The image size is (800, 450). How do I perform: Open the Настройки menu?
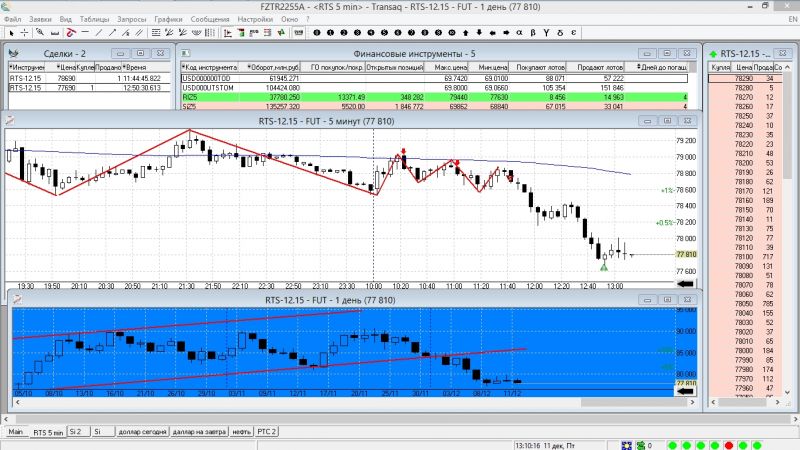pos(255,19)
